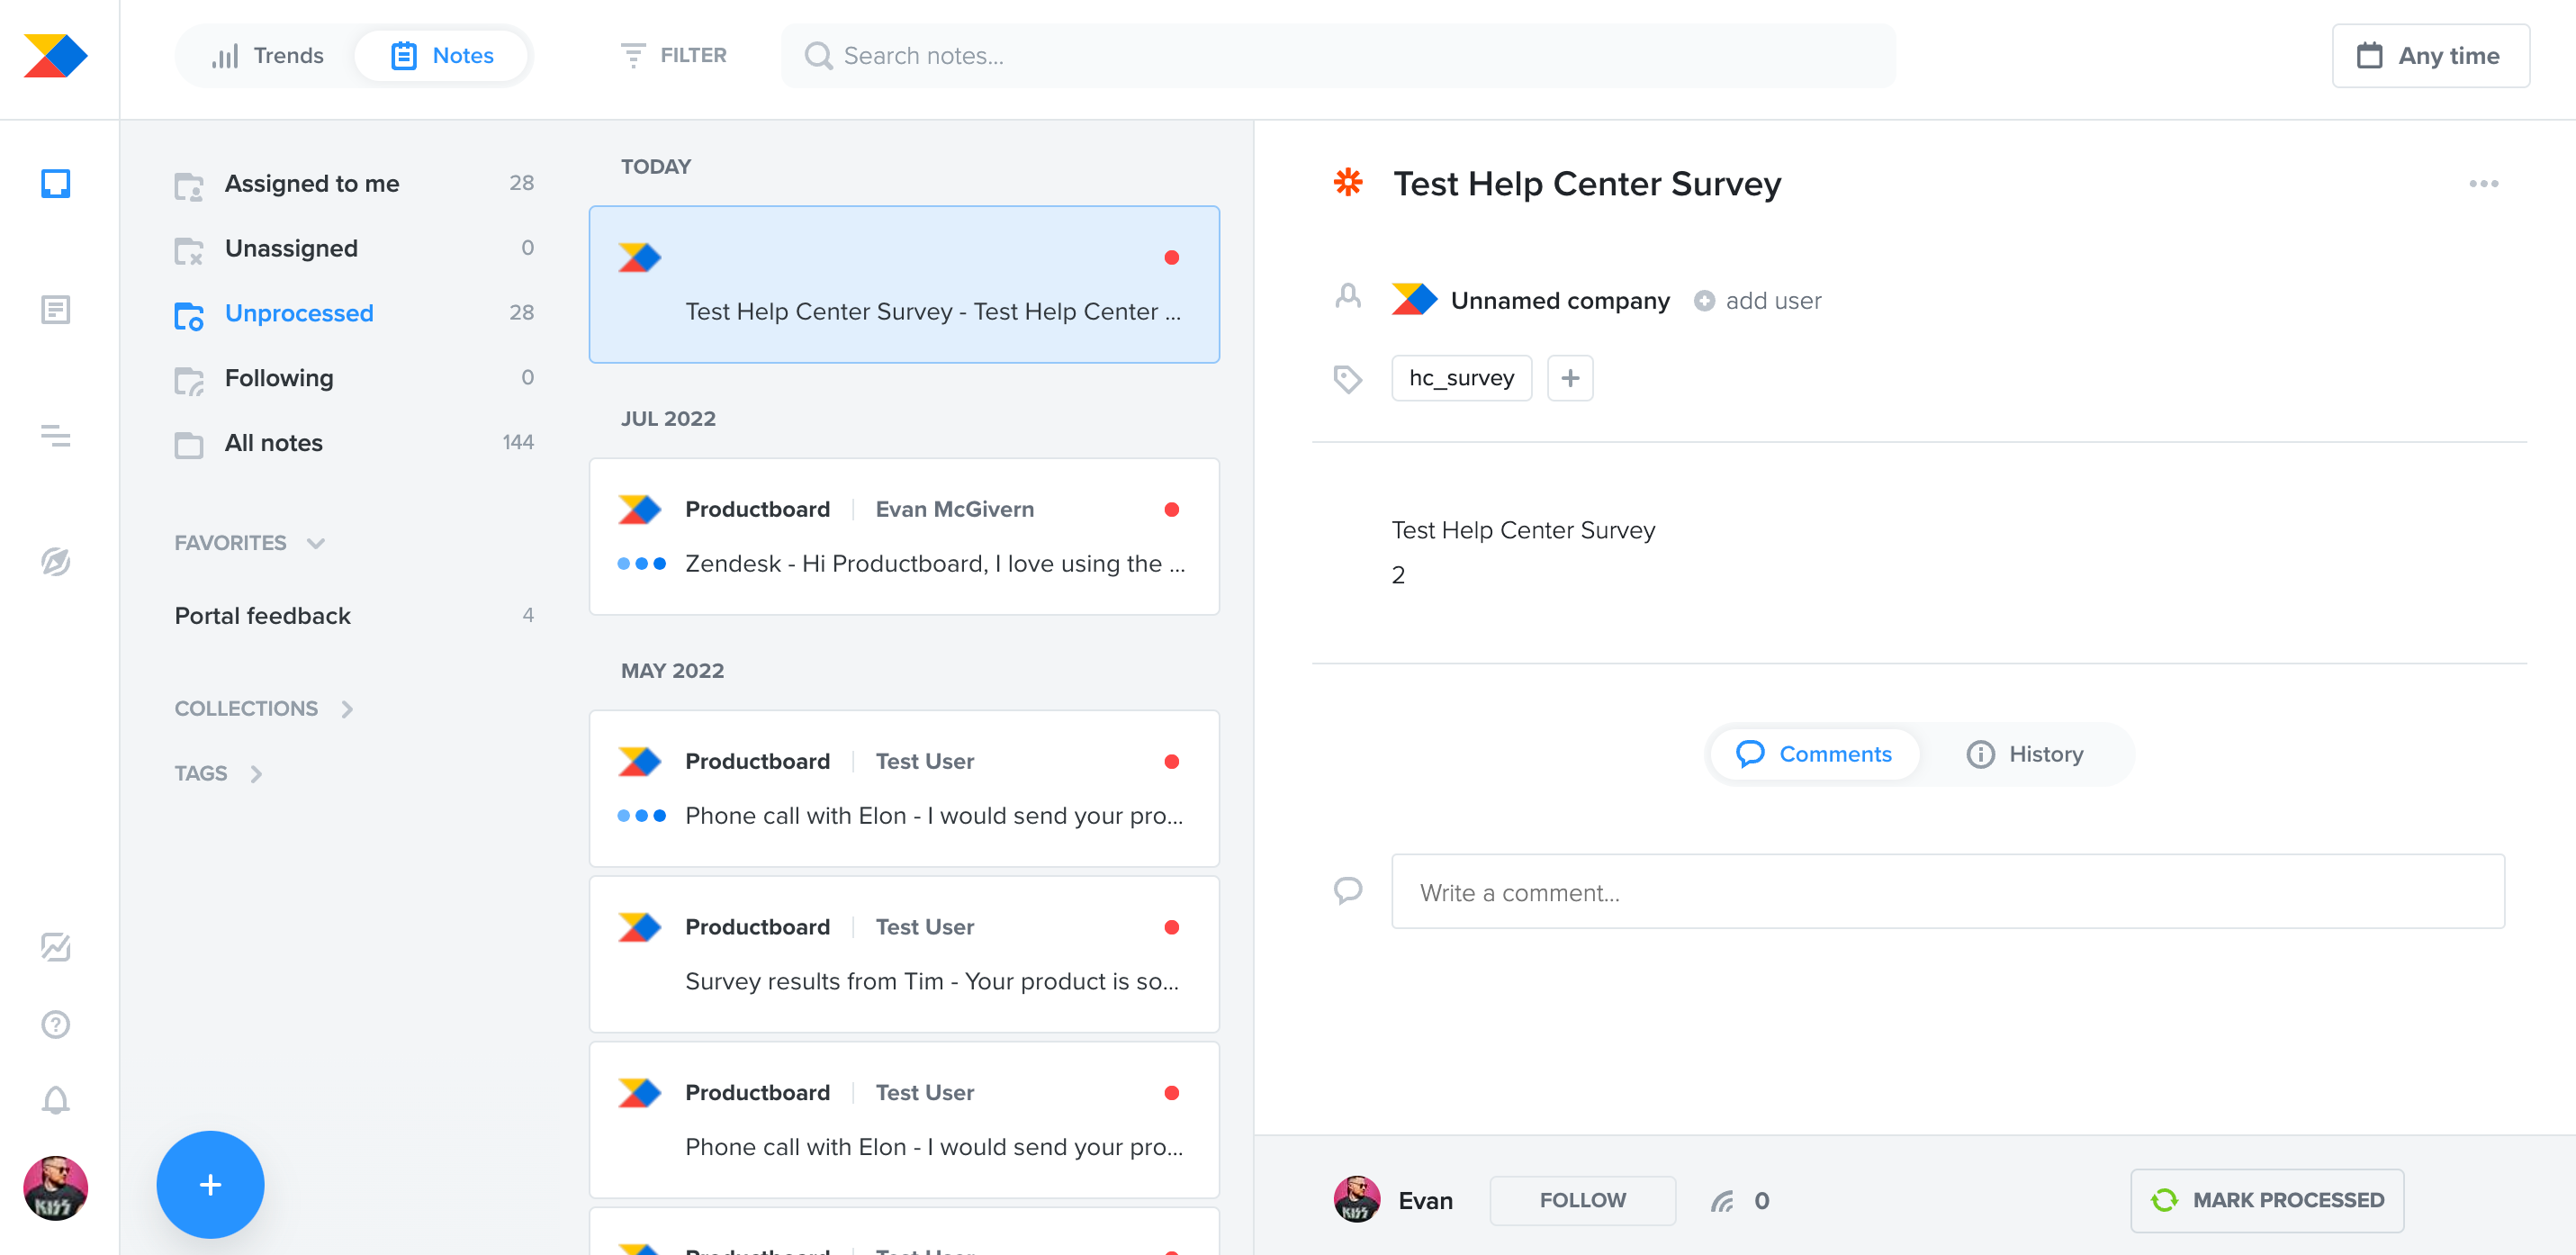Click the add user link
This screenshot has width=2576, height=1255.
(x=1773, y=301)
